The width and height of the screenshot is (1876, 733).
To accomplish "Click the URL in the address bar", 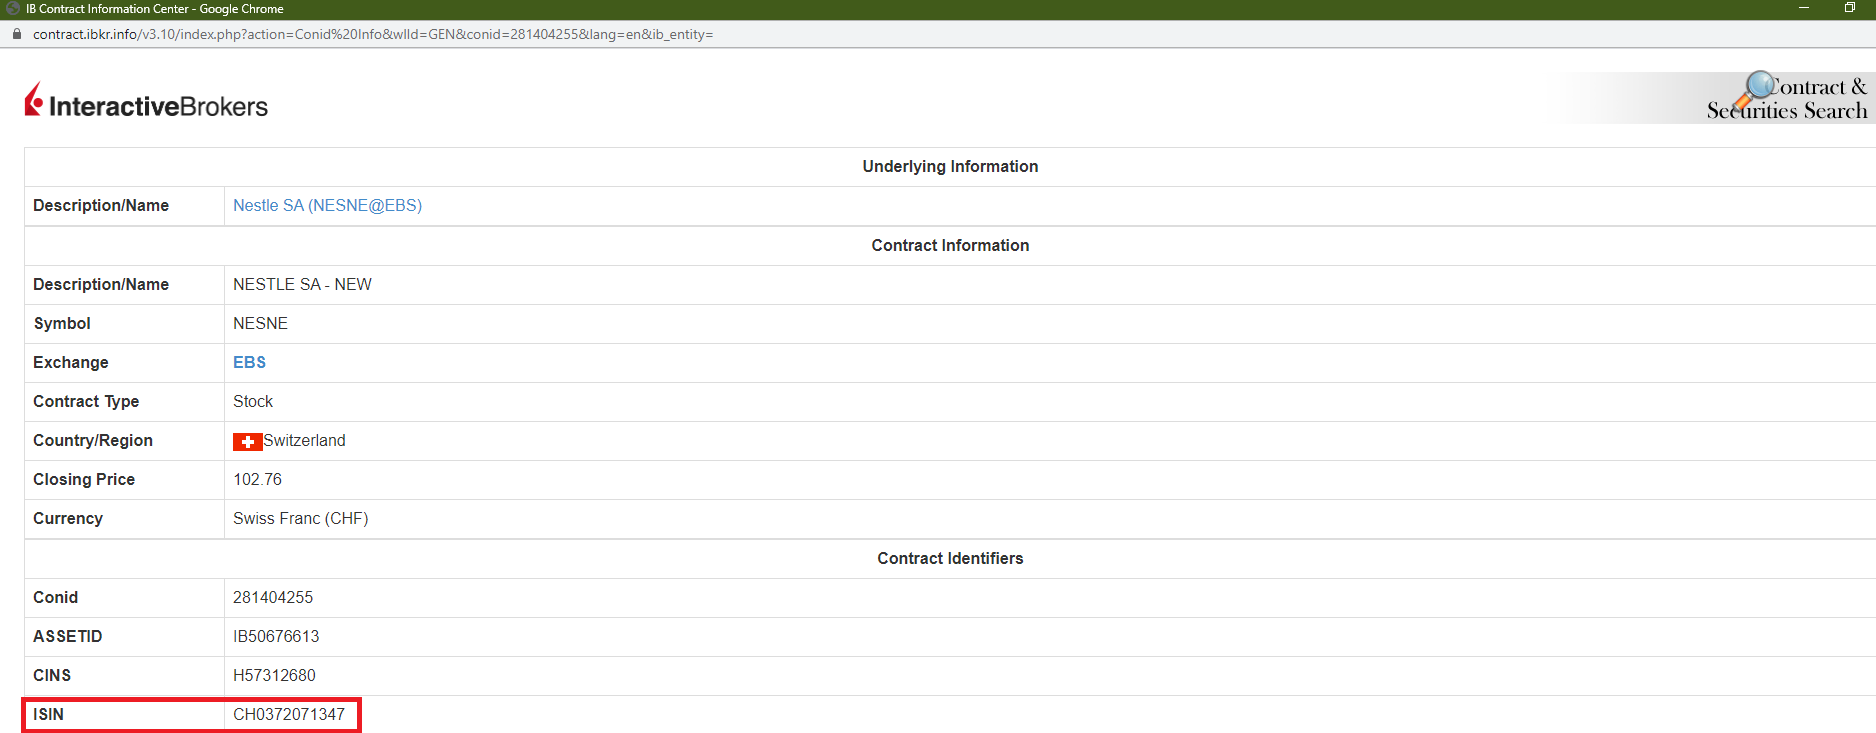I will pyautogui.click(x=373, y=34).
